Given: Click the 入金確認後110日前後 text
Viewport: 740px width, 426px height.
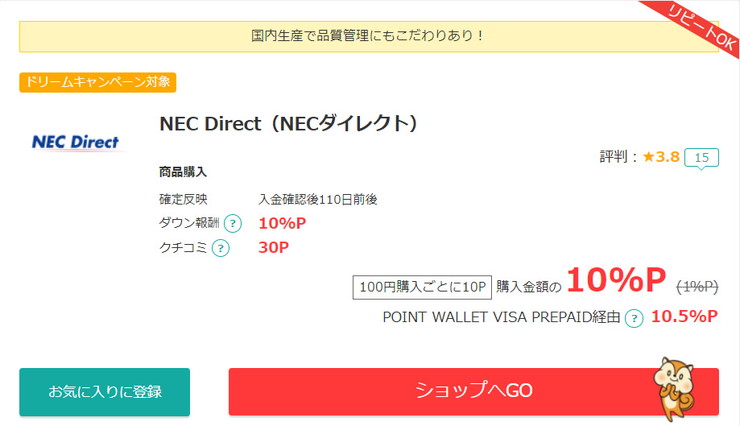Looking at the screenshot, I should (318, 200).
